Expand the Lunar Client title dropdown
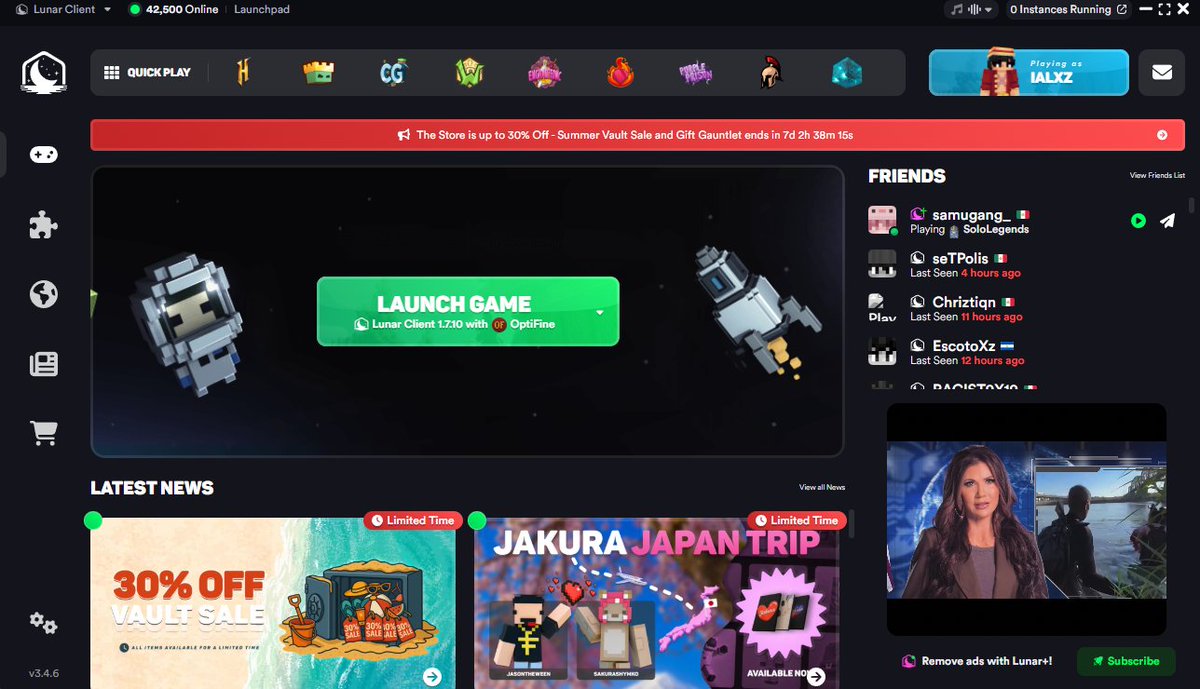The height and width of the screenshot is (689, 1200). pyautogui.click(x=107, y=9)
